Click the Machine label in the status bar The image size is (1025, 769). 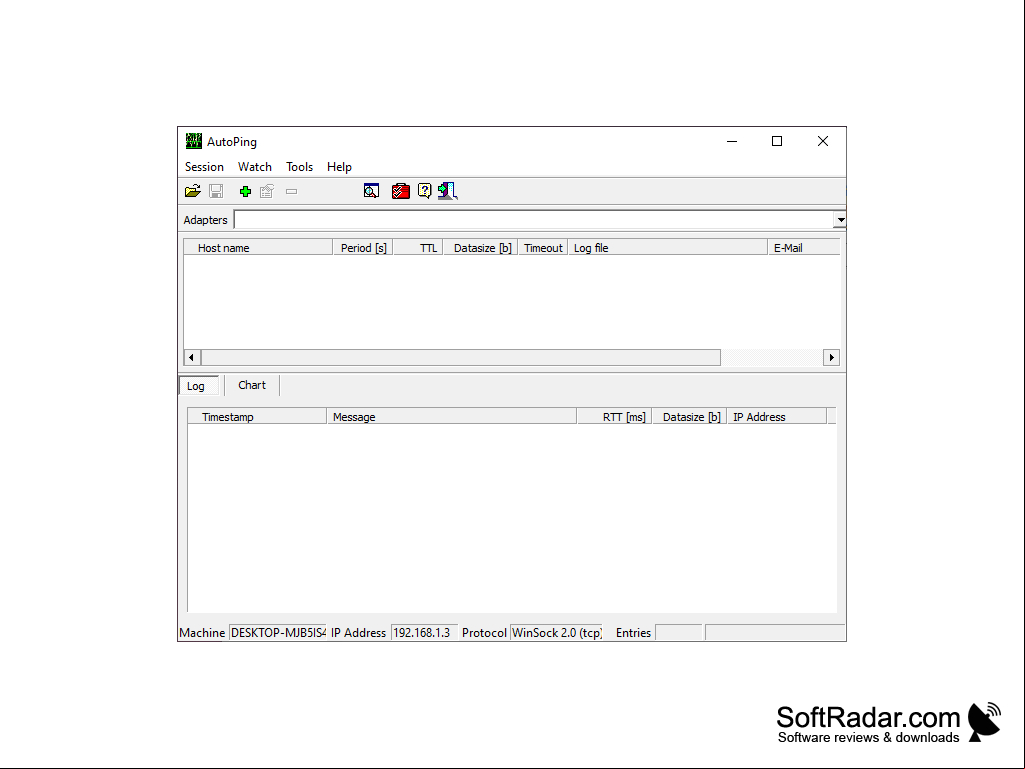pos(202,632)
